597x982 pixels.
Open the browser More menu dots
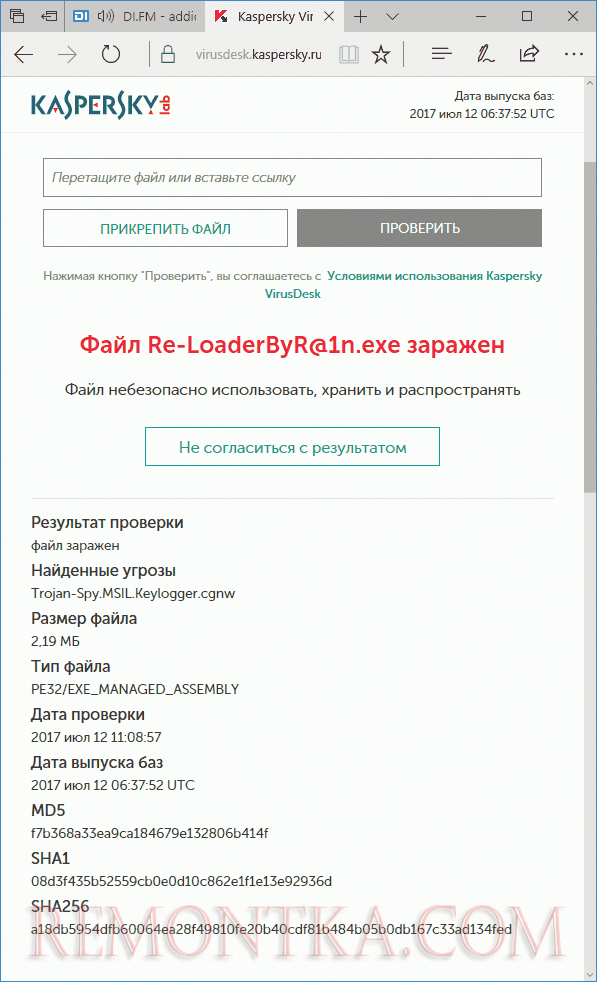[x=573, y=54]
